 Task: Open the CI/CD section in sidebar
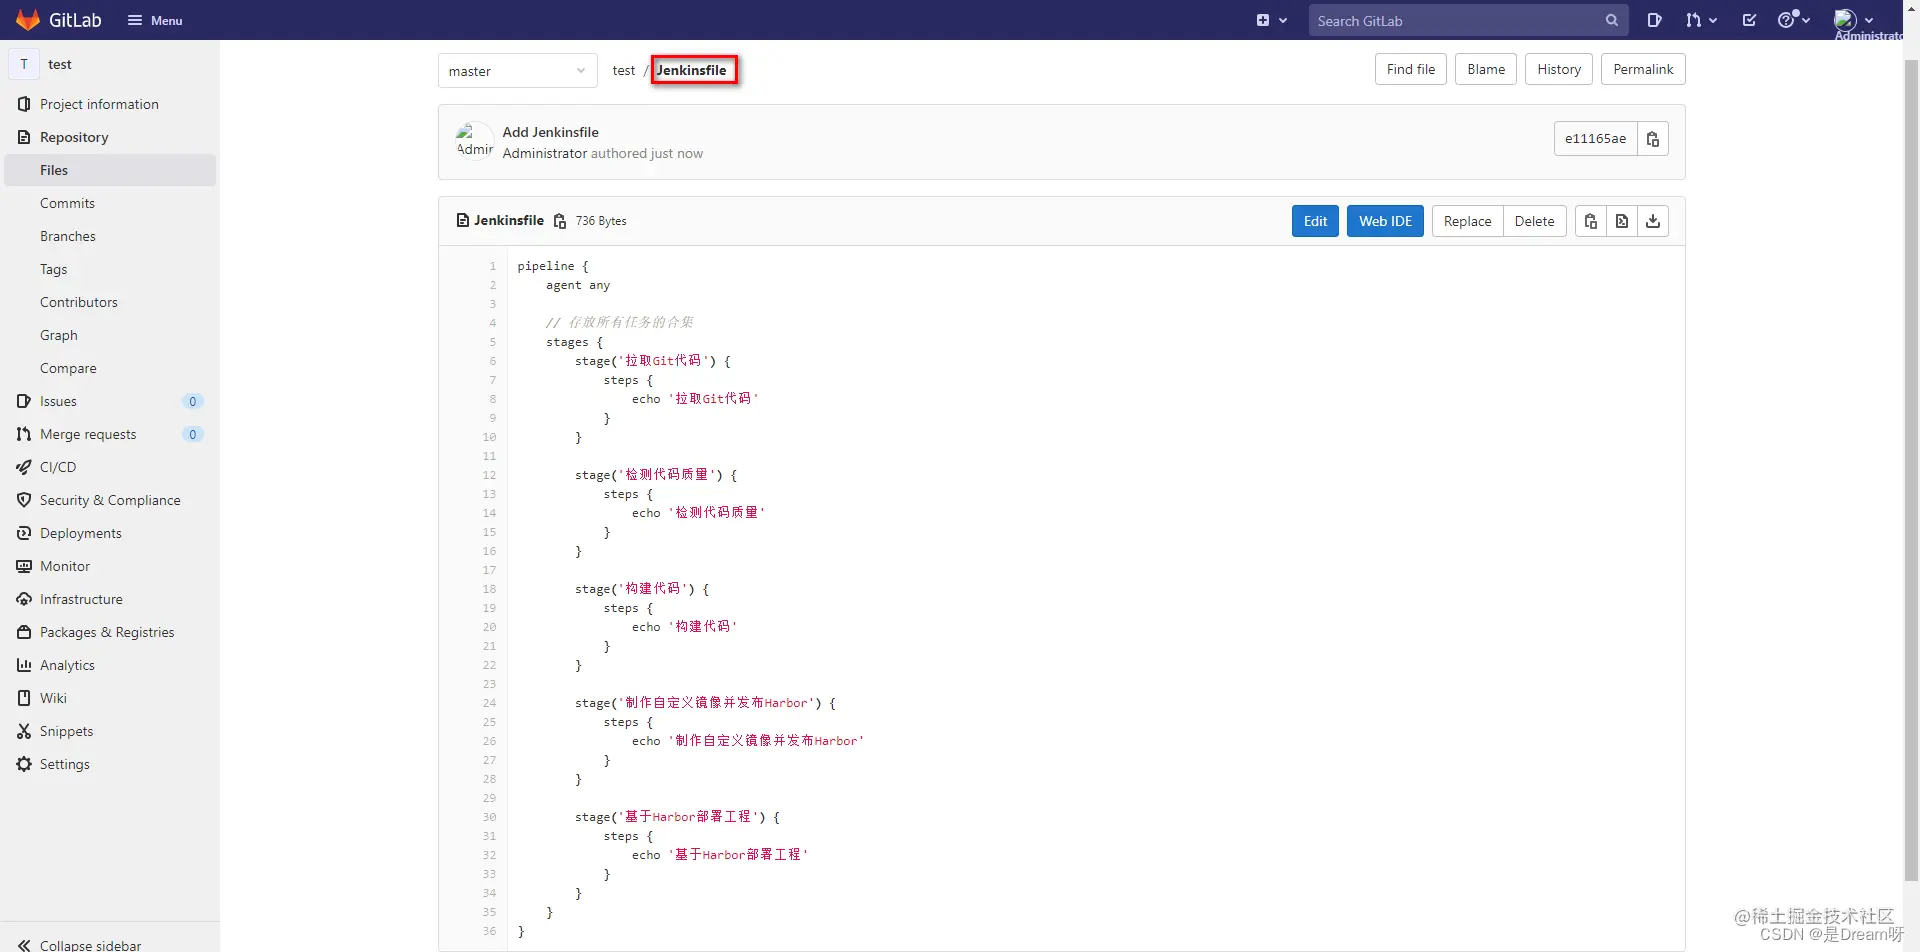[58, 467]
